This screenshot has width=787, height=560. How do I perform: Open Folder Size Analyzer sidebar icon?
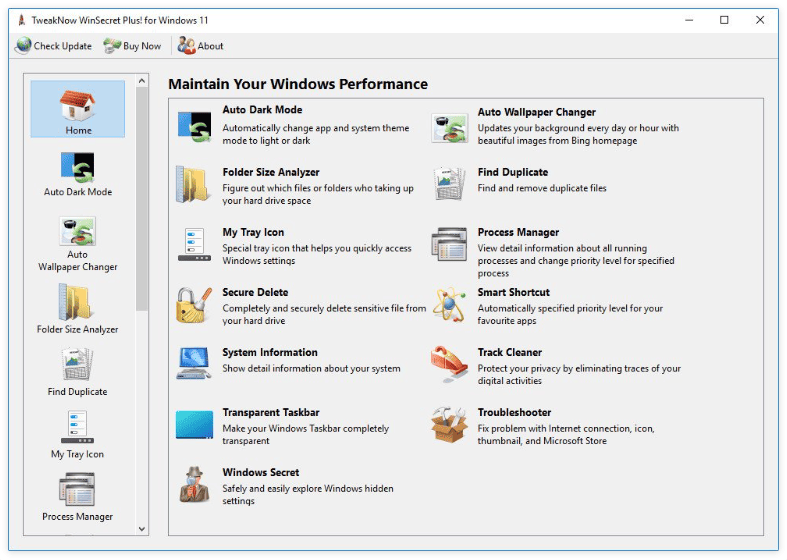pos(77,302)
